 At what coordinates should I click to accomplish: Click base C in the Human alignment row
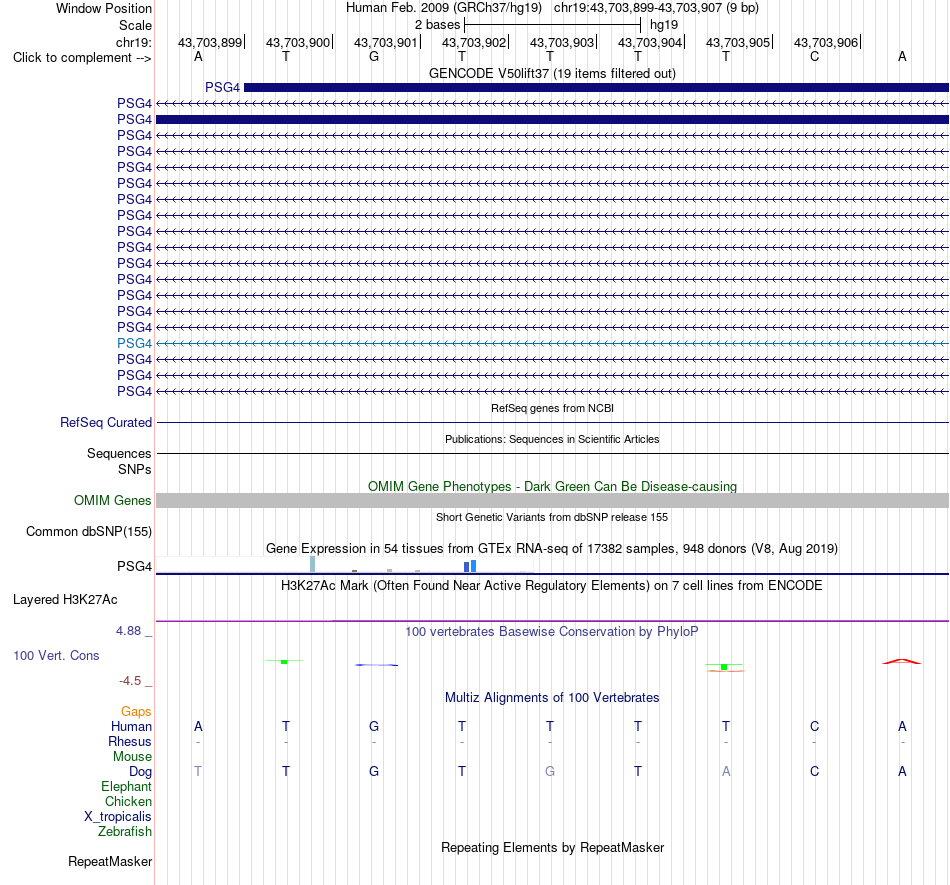click(814, 726)
